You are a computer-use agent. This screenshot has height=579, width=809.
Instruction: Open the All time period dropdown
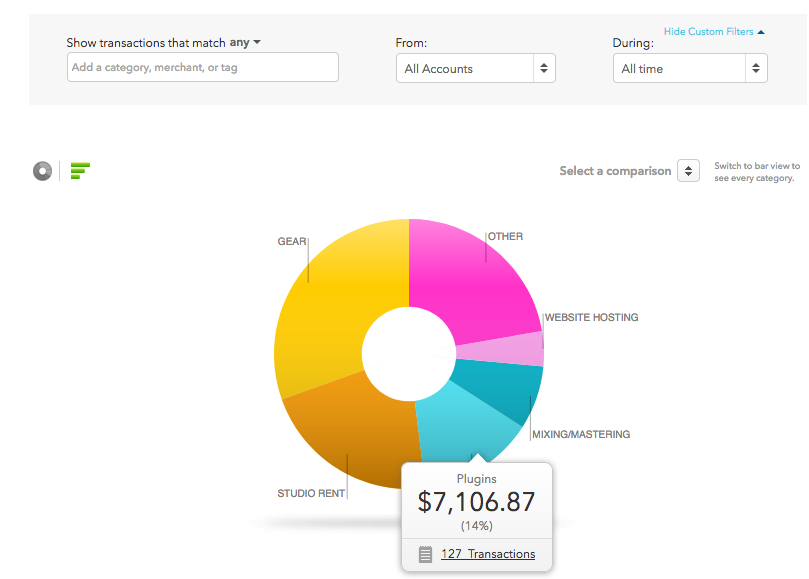(689, 69)
